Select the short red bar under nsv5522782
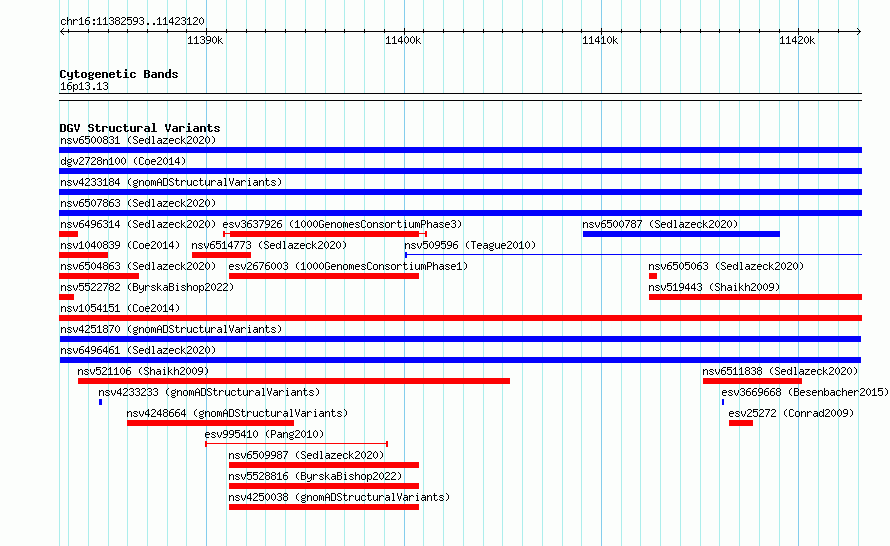Image resolution: width=890 pixels, height=546 pixels. (x=66, y=297)
